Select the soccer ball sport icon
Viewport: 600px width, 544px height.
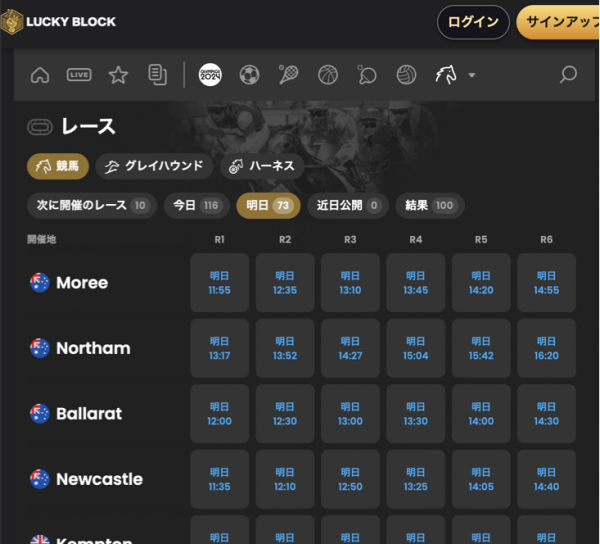coord(250,75)
